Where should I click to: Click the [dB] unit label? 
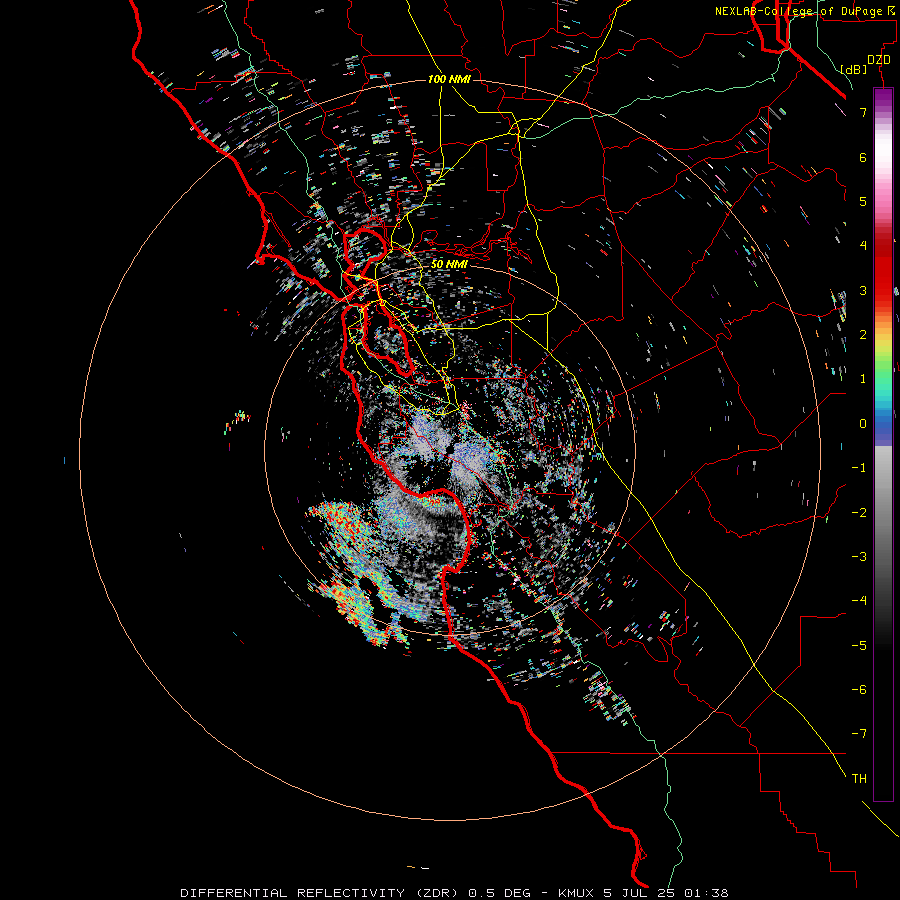click(x=853, y=69)
